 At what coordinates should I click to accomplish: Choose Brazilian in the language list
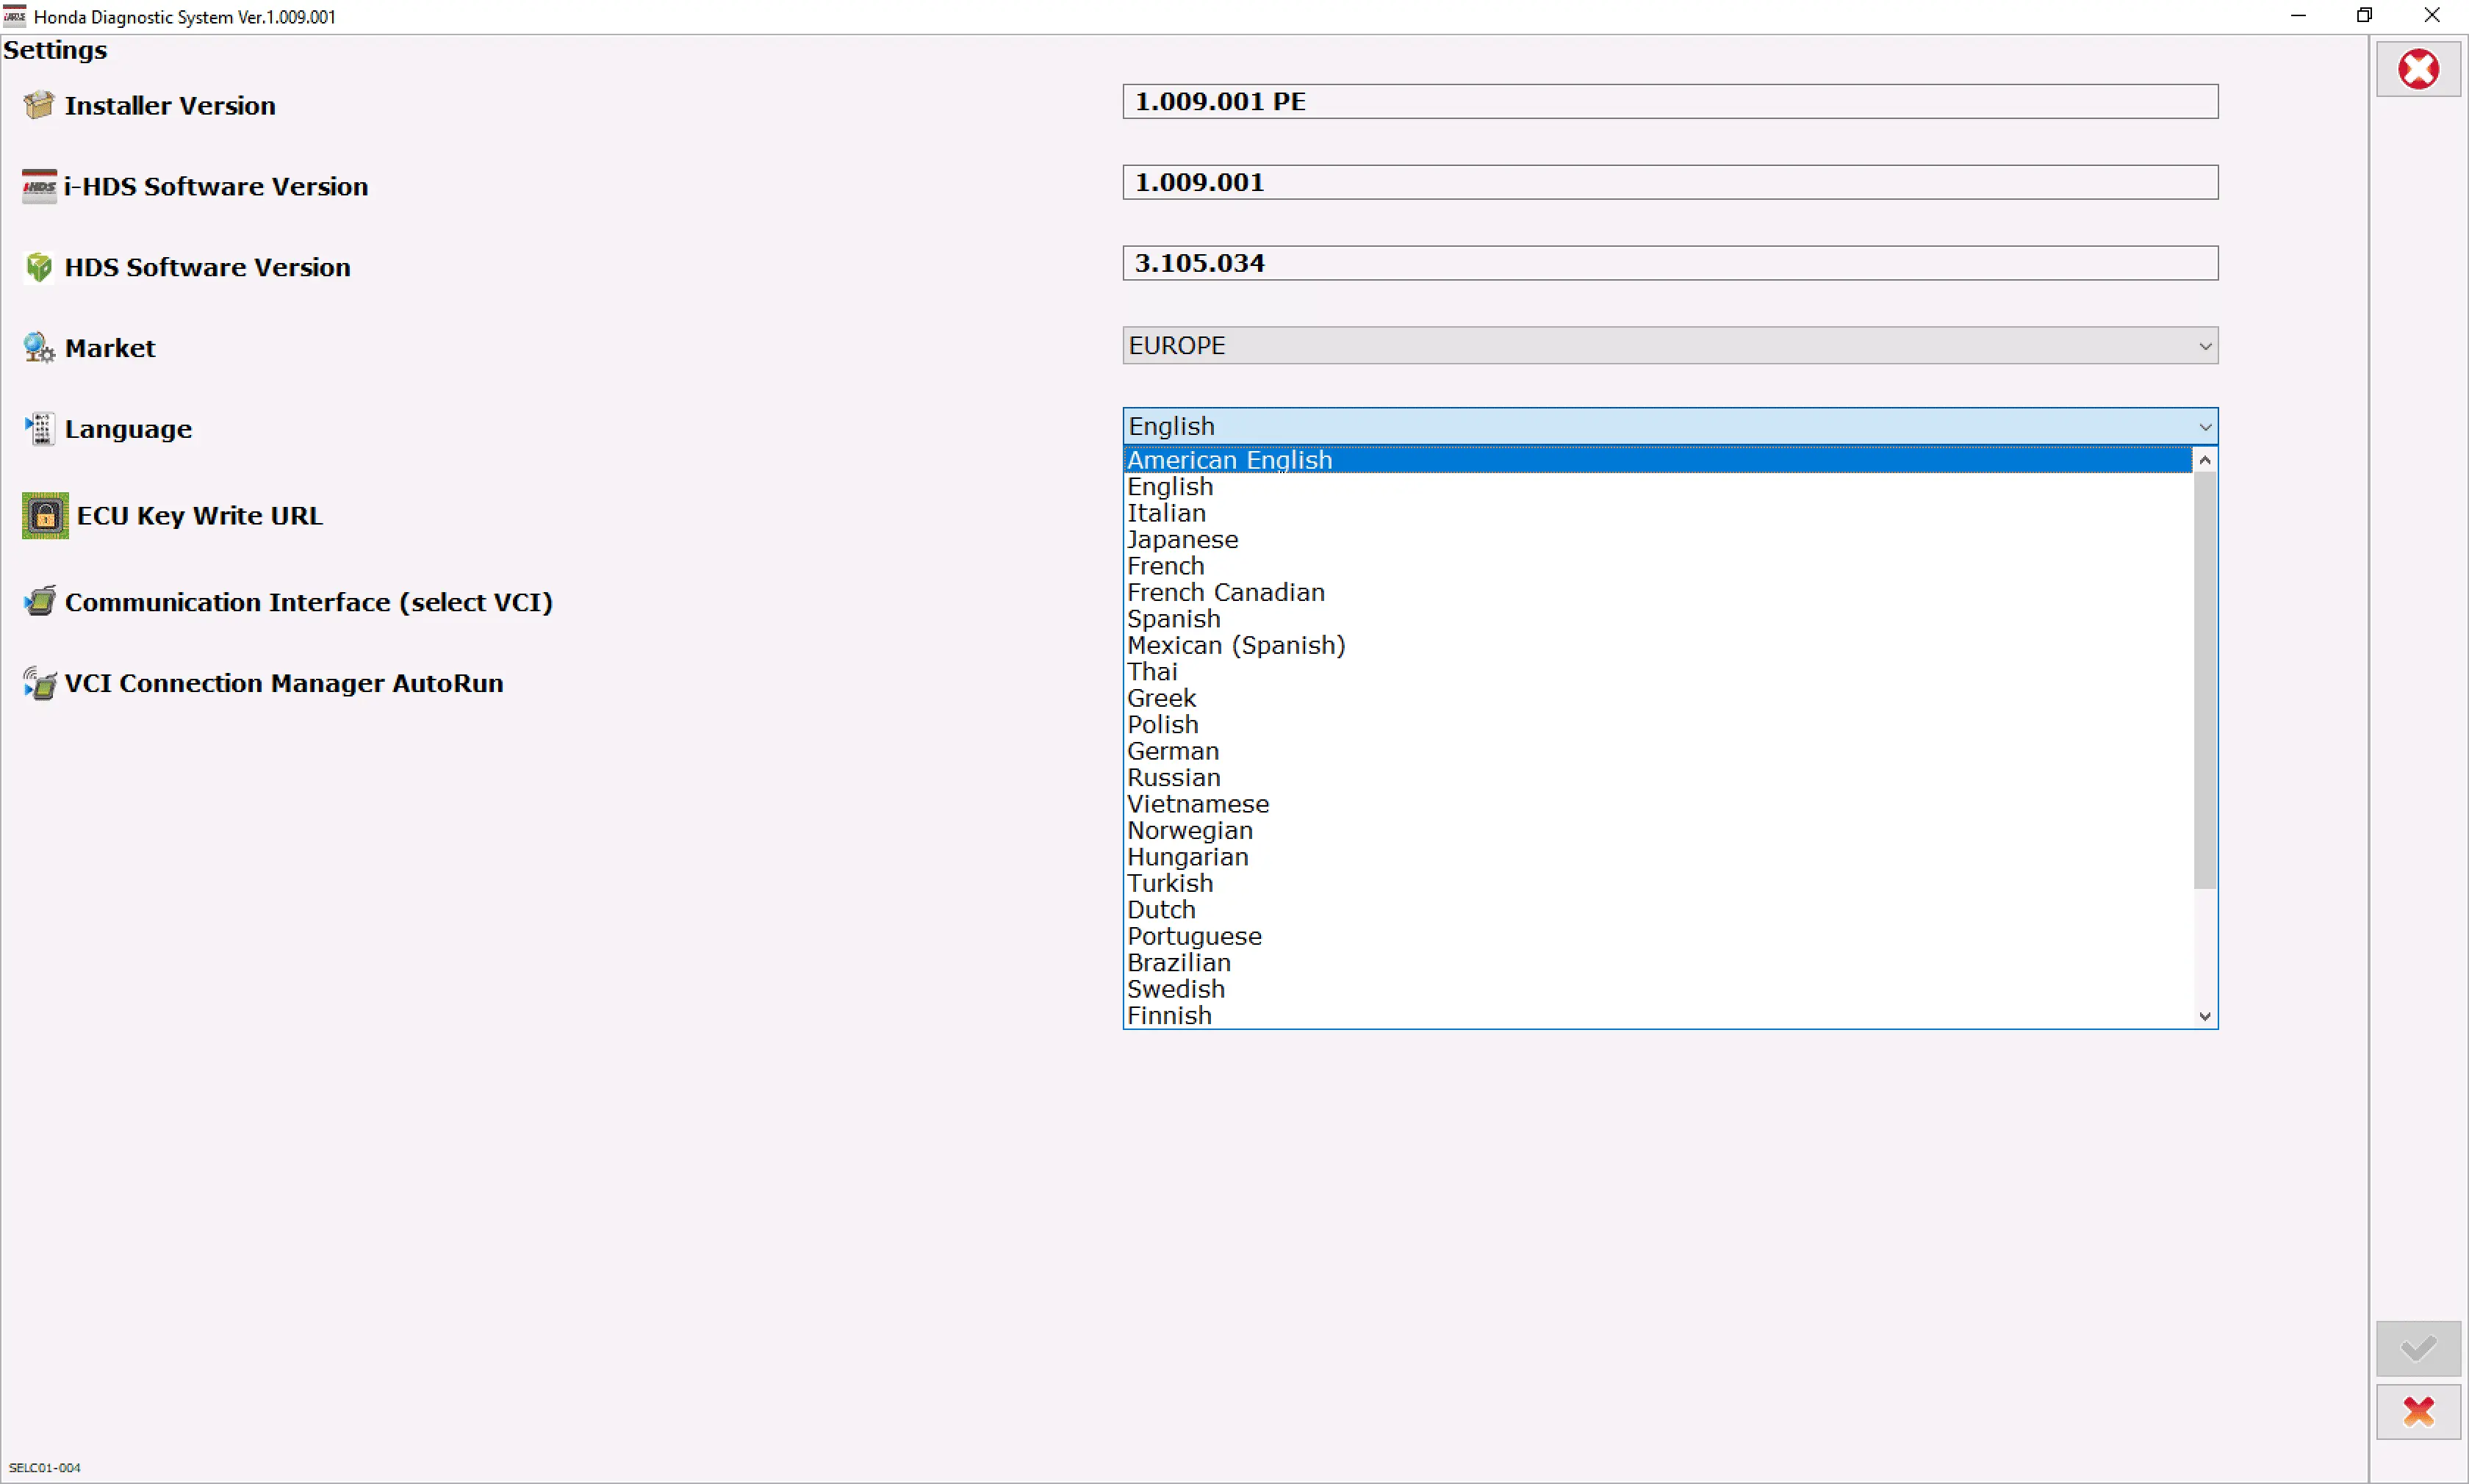1658,964
